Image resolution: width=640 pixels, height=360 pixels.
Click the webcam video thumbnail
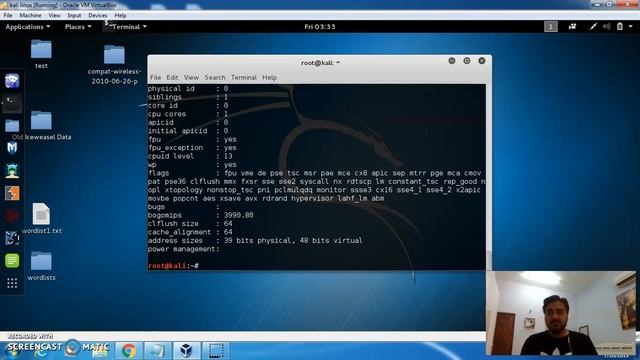(x=561, y=313)
